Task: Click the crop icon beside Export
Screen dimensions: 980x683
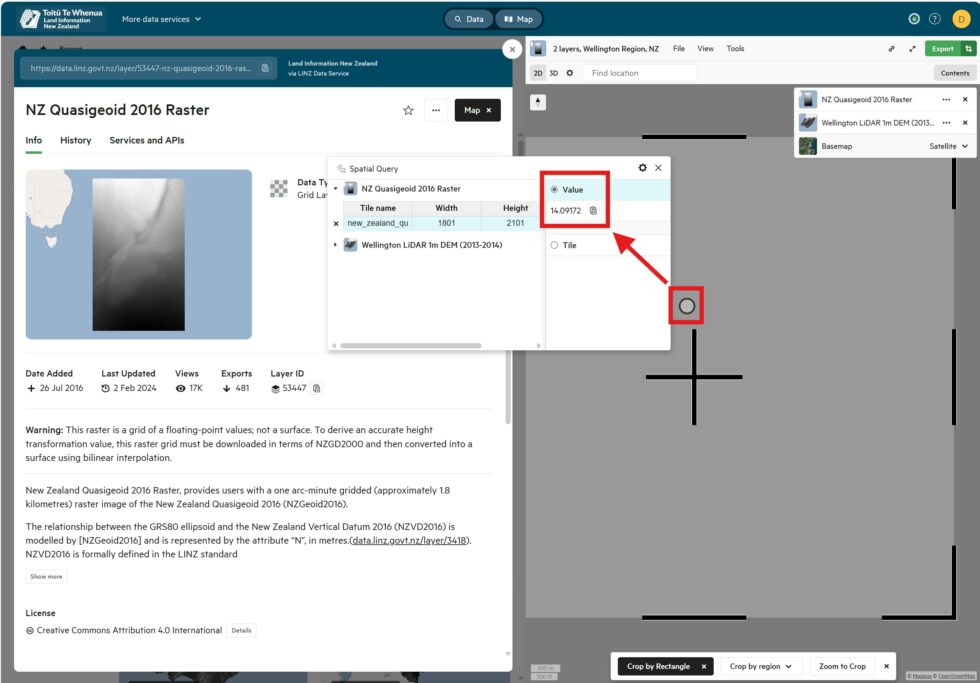Action: tap(968, 49)
